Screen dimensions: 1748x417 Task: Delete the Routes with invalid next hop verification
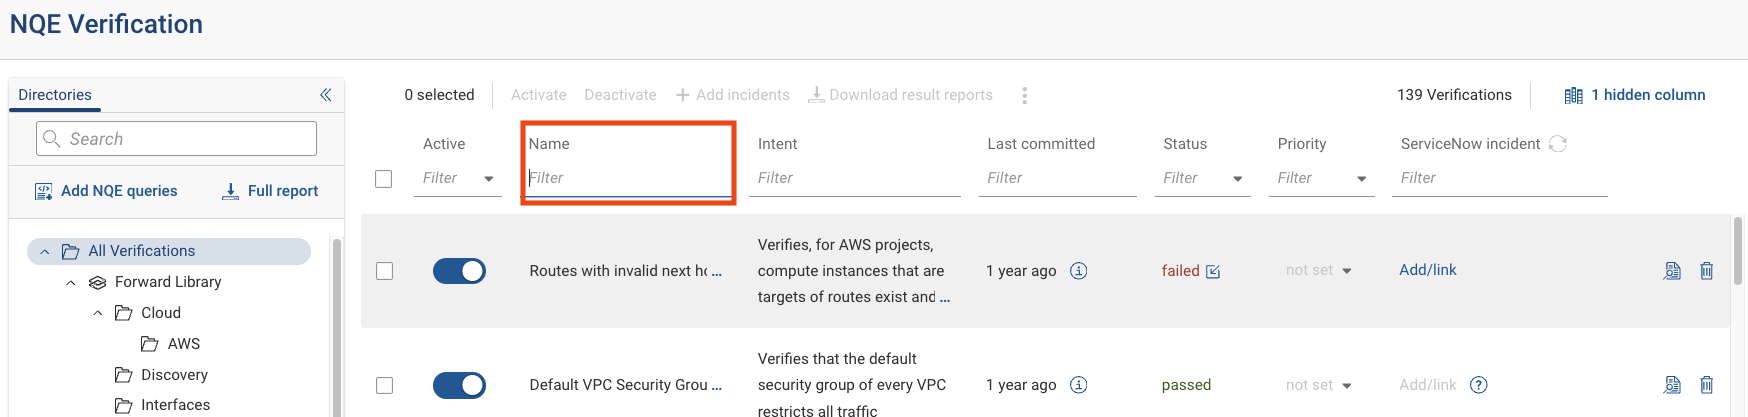pyautogui.click(x=1706, y=271)
